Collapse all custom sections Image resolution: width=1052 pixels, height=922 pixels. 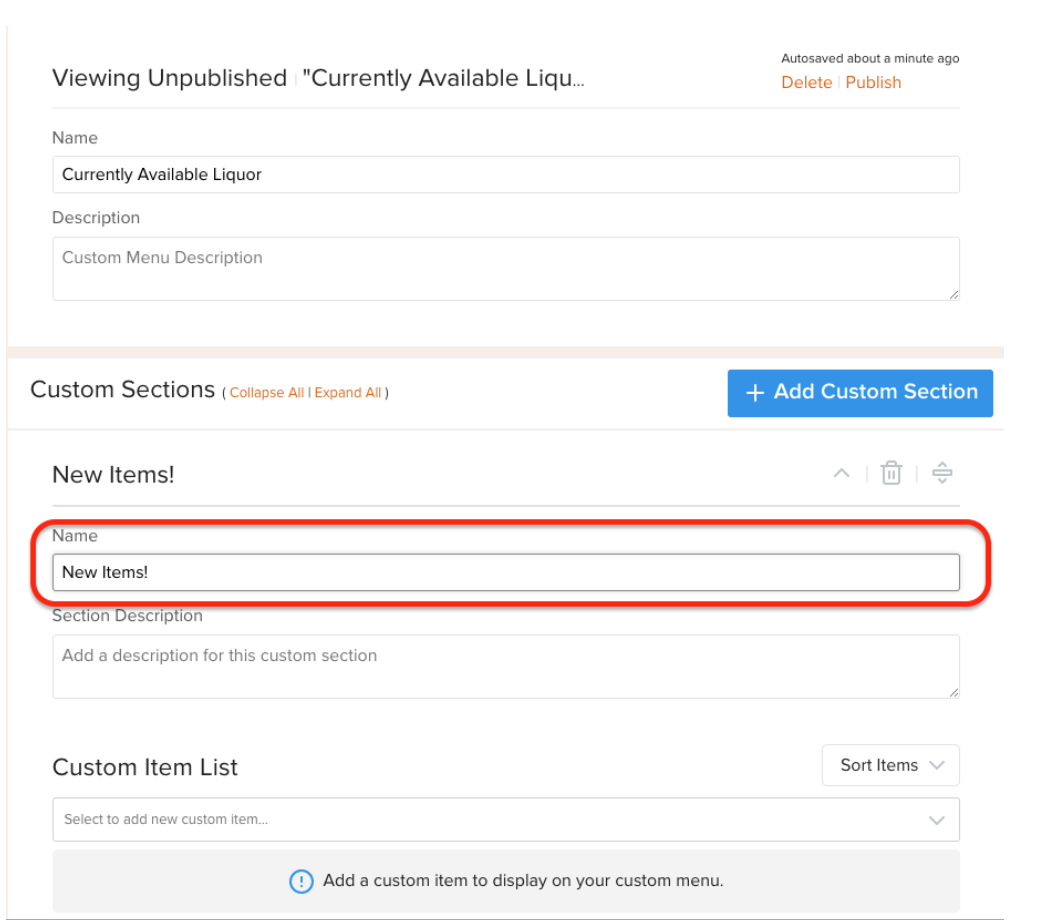pos(266,393)
